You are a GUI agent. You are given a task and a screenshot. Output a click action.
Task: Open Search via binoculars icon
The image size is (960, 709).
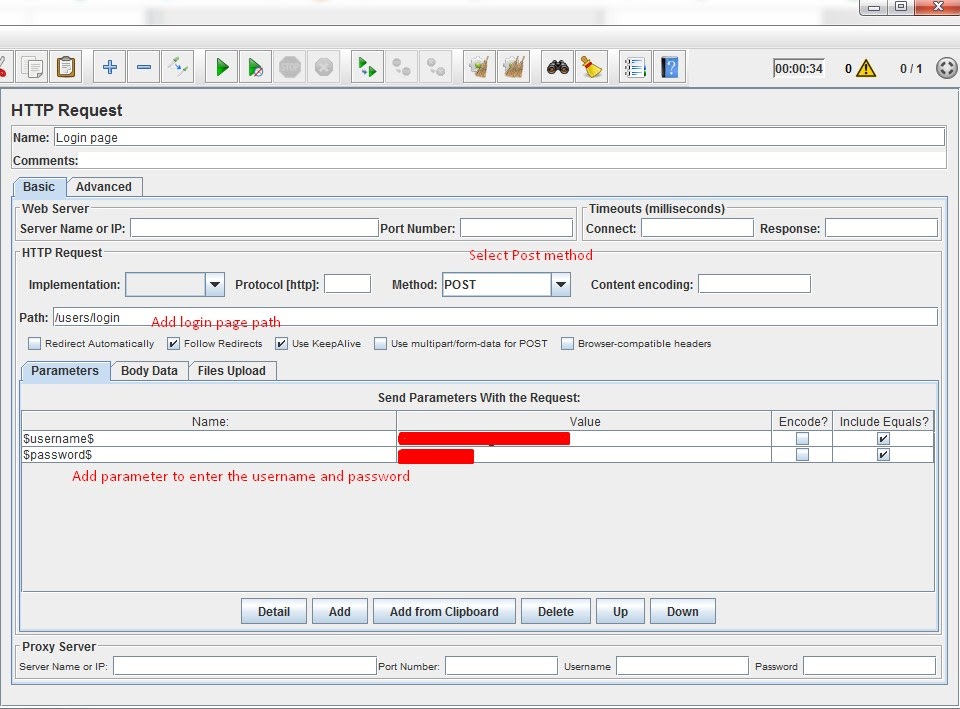coord(558,67)
